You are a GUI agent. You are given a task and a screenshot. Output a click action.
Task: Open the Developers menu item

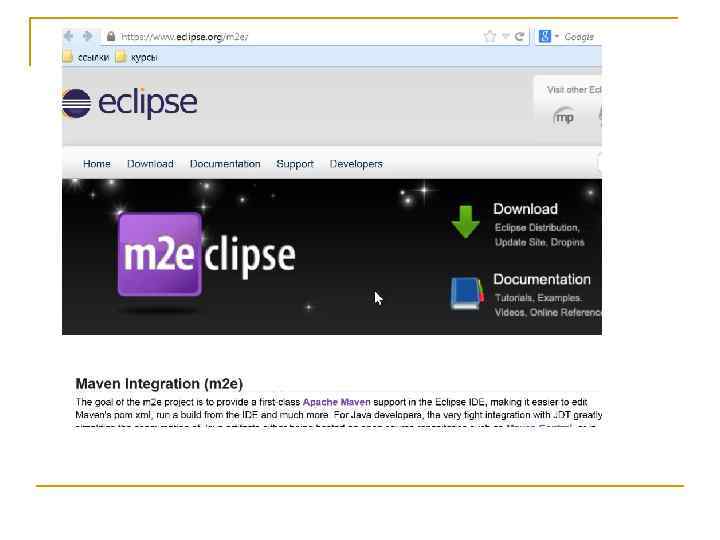tap(356, 164)
